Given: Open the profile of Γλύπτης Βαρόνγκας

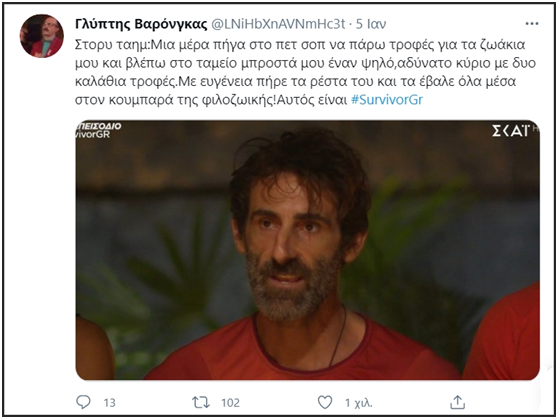Looking at the screenshot, I should point(141,24).
